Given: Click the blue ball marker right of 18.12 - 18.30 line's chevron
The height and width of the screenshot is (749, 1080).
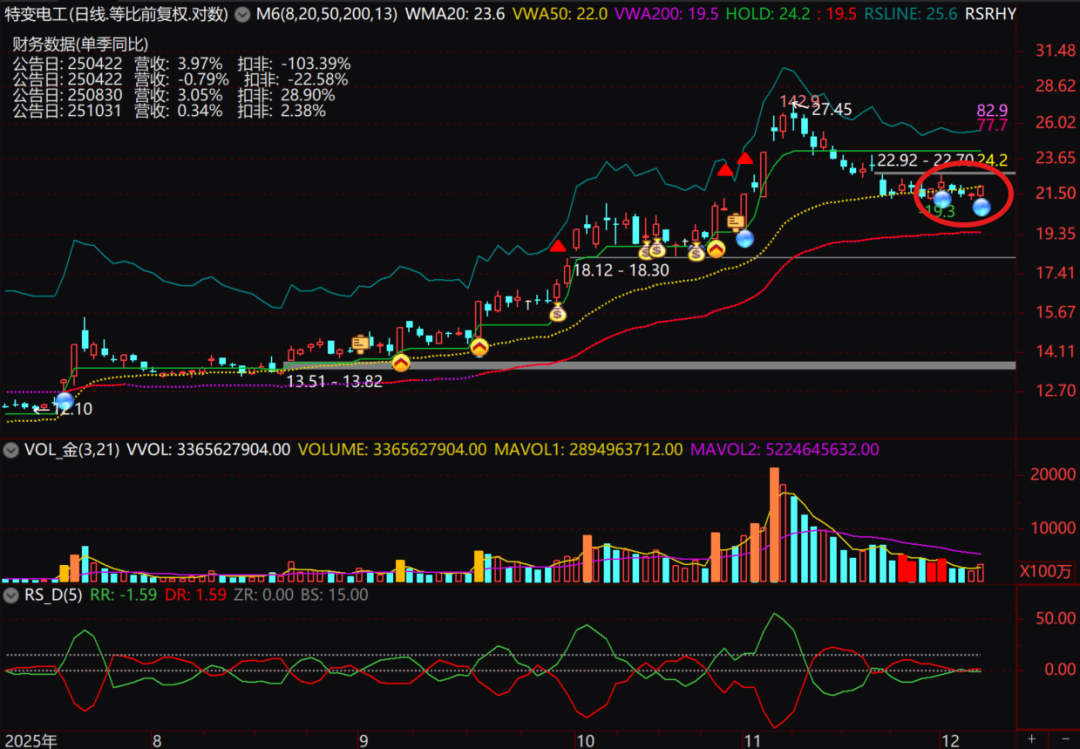Looking at the screenshot, I should point(745,239).
